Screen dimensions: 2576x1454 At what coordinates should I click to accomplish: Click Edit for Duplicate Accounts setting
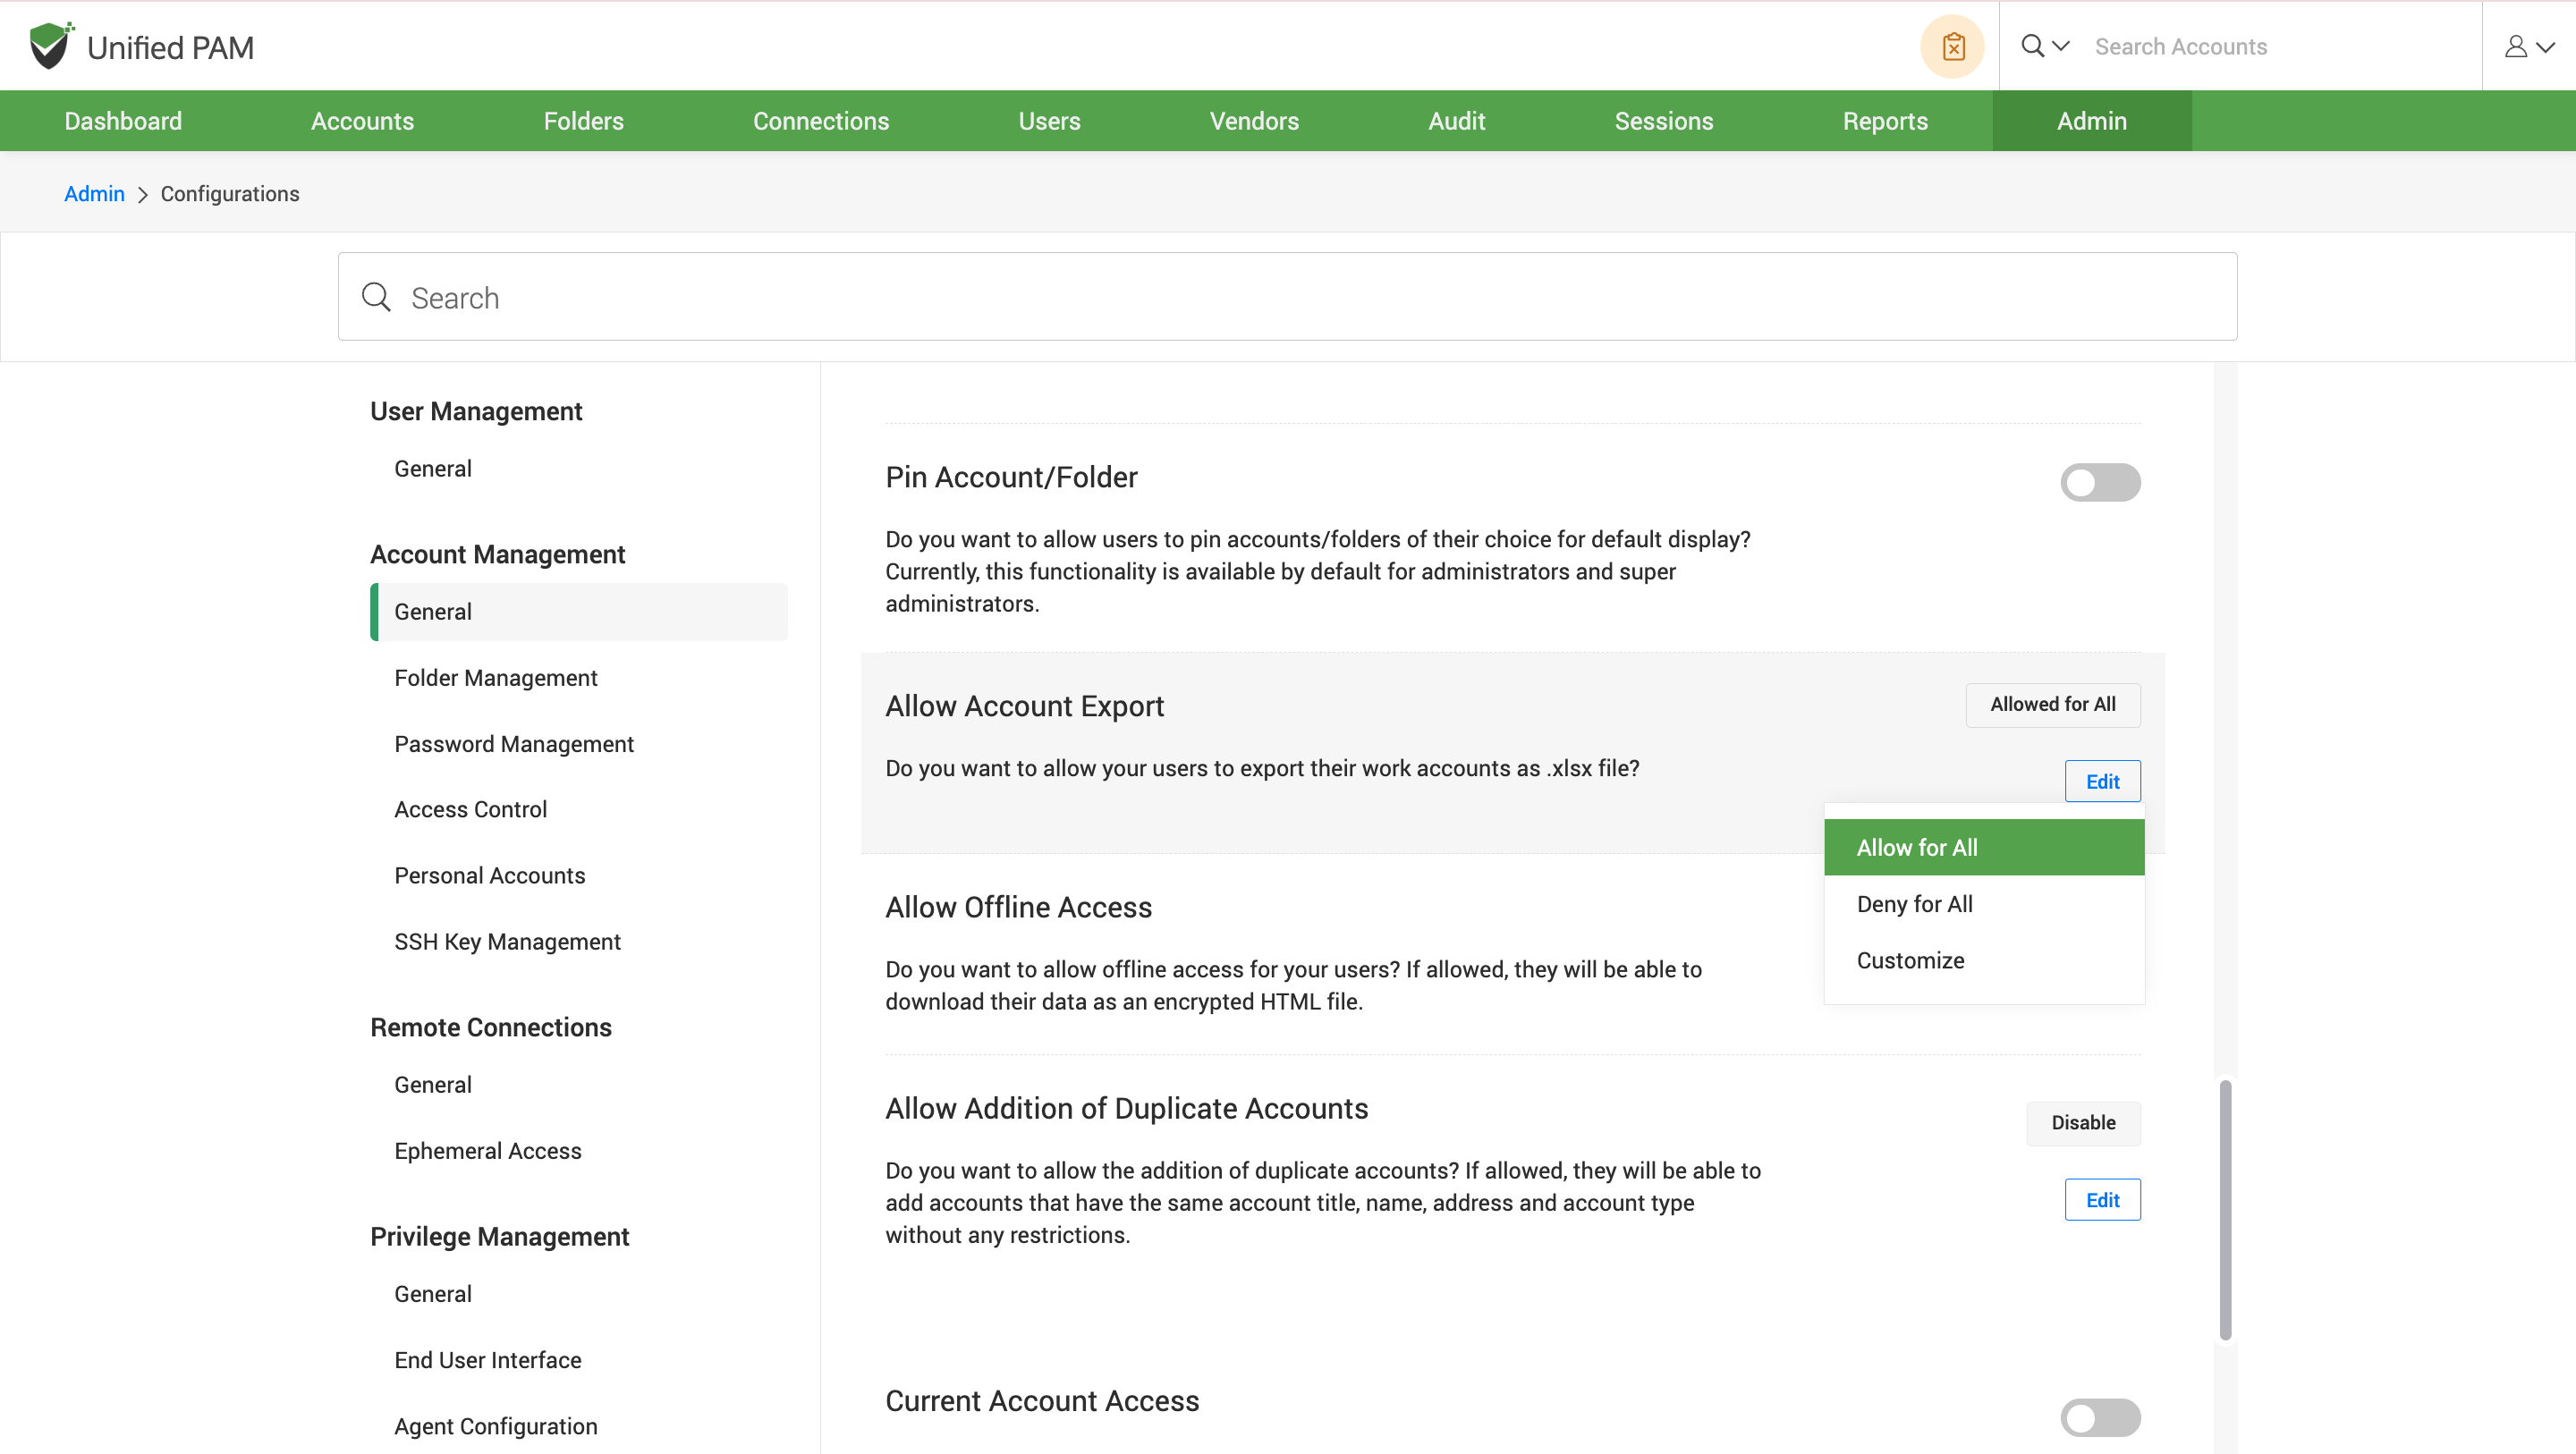(x=2102, y=1200)
